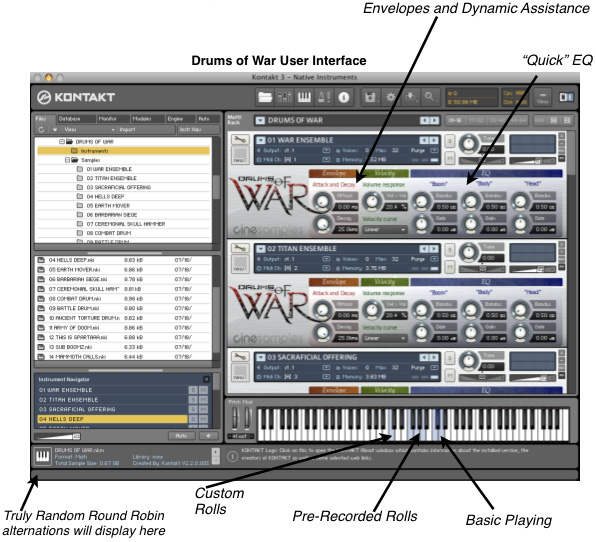Image resolution: width=596 pixels, height=542 pixels.
Task: Mute 01 War Ensemble with M button
Action: click(x=450, y=157)
